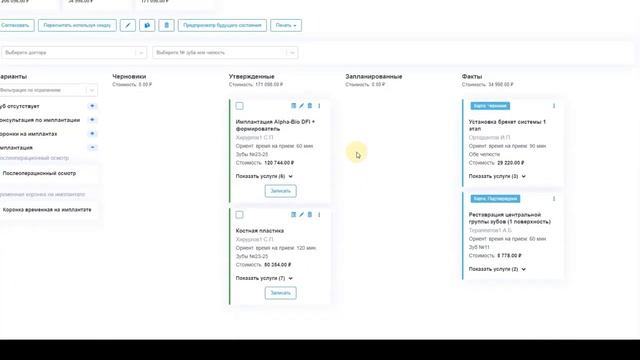The height and width of the screenshot is (360, 640).
Task: Click 'Зуб №11' text on Реставрация card
Action: click(479, 247)
